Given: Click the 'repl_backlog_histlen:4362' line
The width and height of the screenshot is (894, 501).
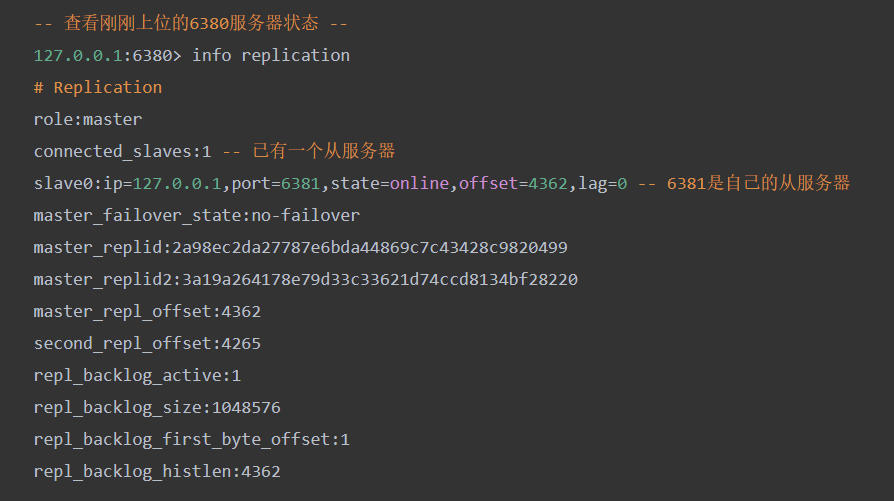Looking at the screenshot, I should tap(157, 471).
